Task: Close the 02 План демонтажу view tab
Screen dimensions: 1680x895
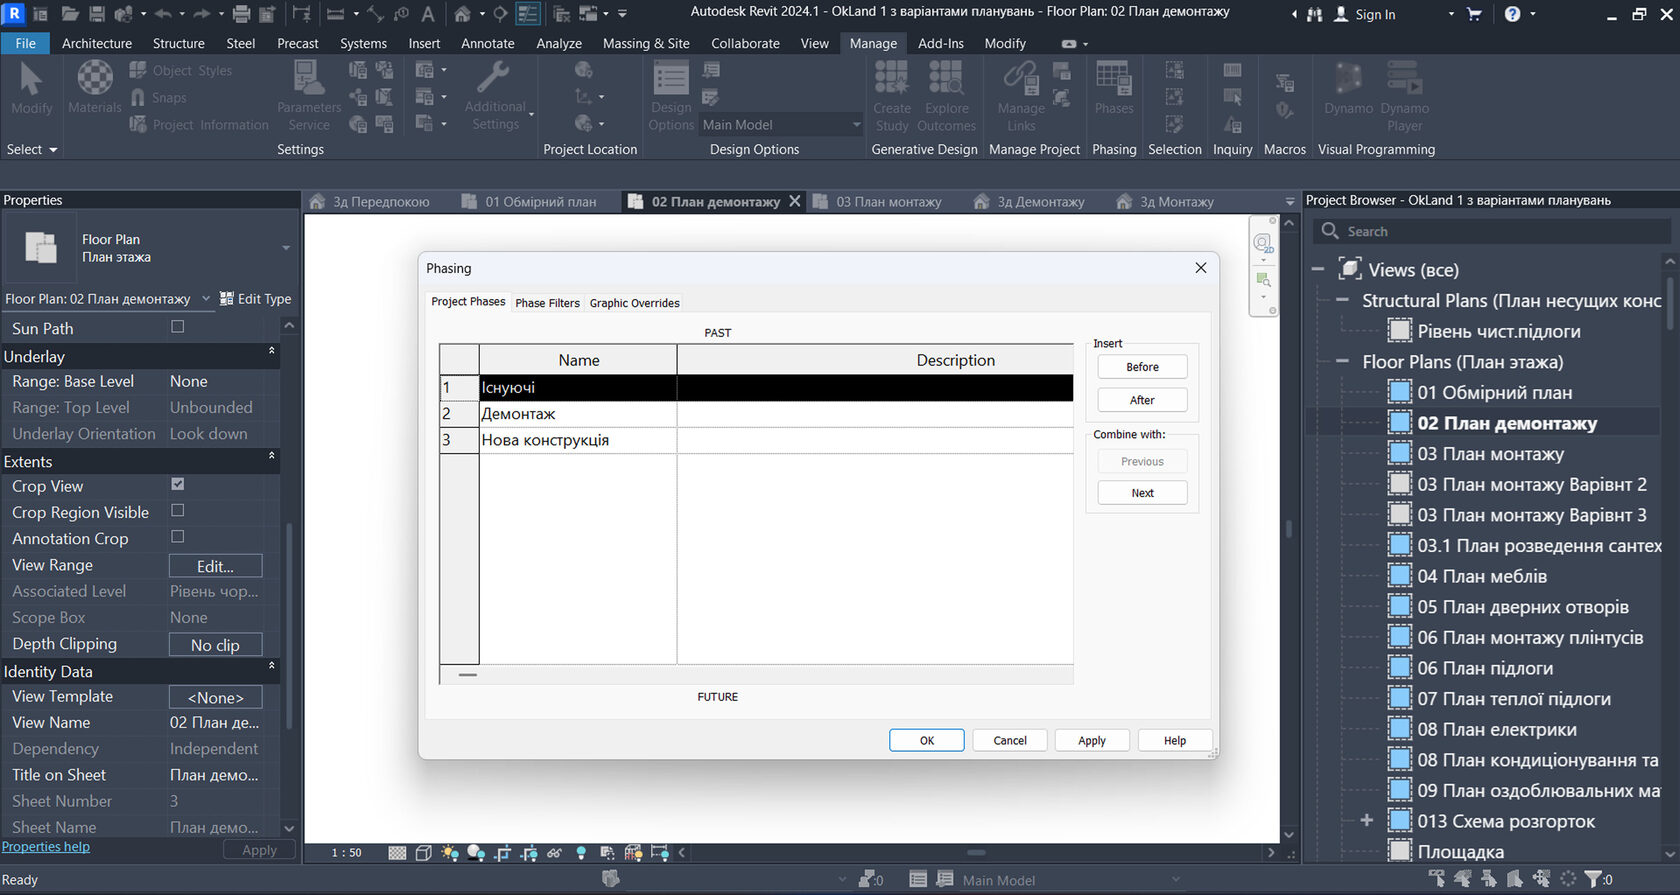Action: 795,201
